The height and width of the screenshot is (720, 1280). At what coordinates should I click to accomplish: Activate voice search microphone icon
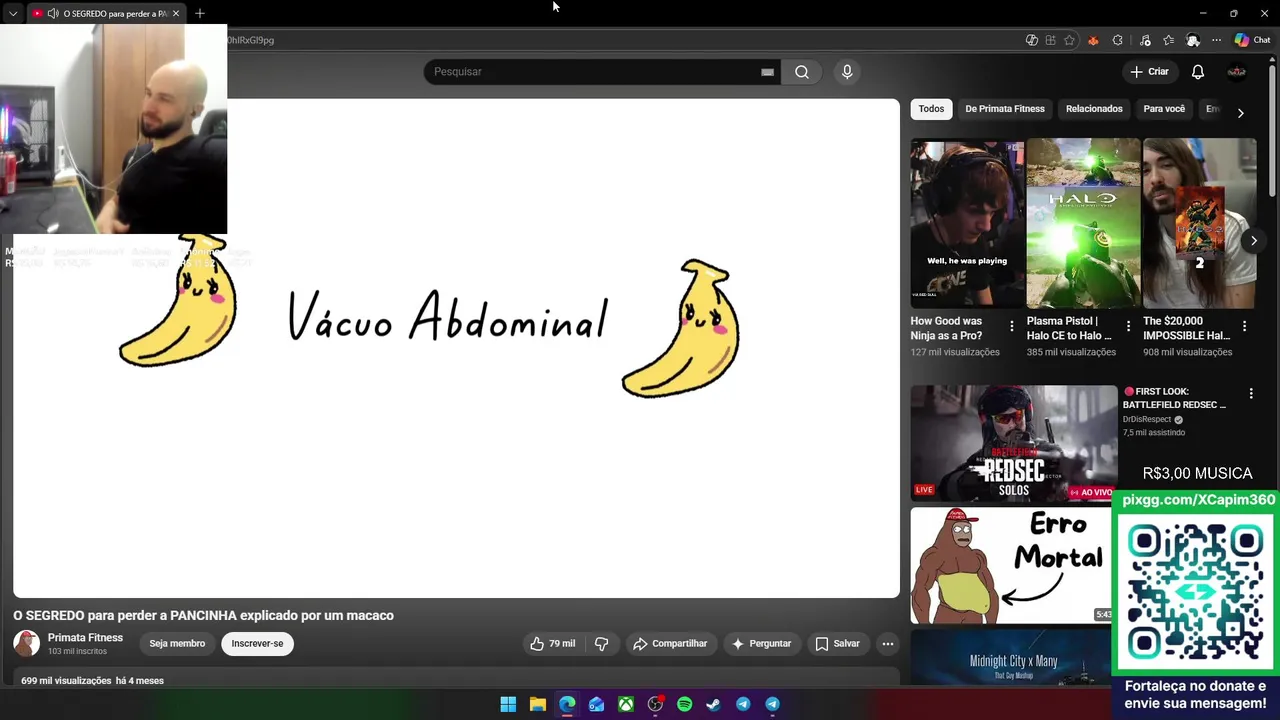(x=847, y=72)
